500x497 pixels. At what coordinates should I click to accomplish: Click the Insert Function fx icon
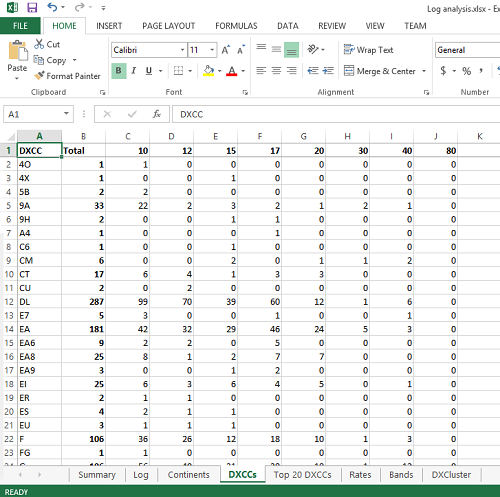pos(157,114)
